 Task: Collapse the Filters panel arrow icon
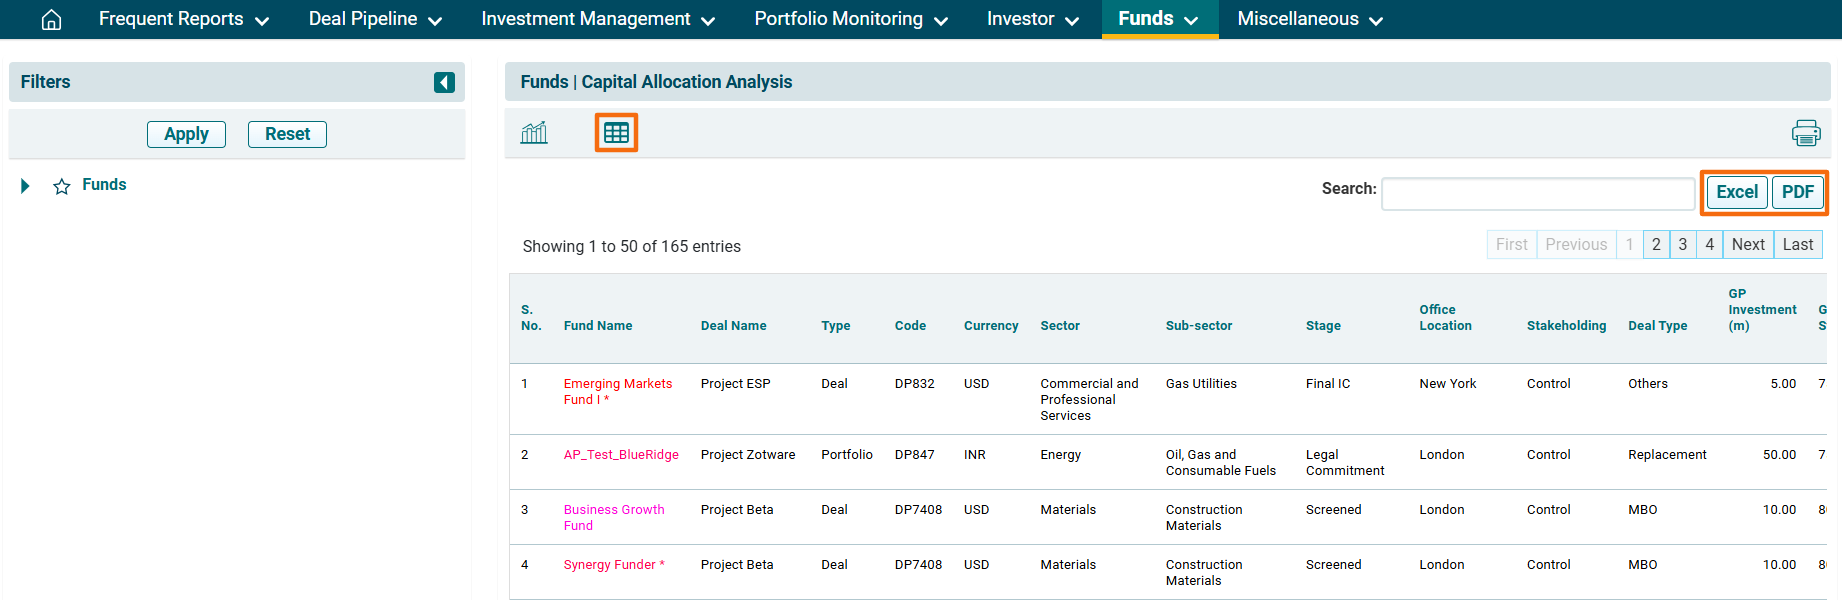444,82
